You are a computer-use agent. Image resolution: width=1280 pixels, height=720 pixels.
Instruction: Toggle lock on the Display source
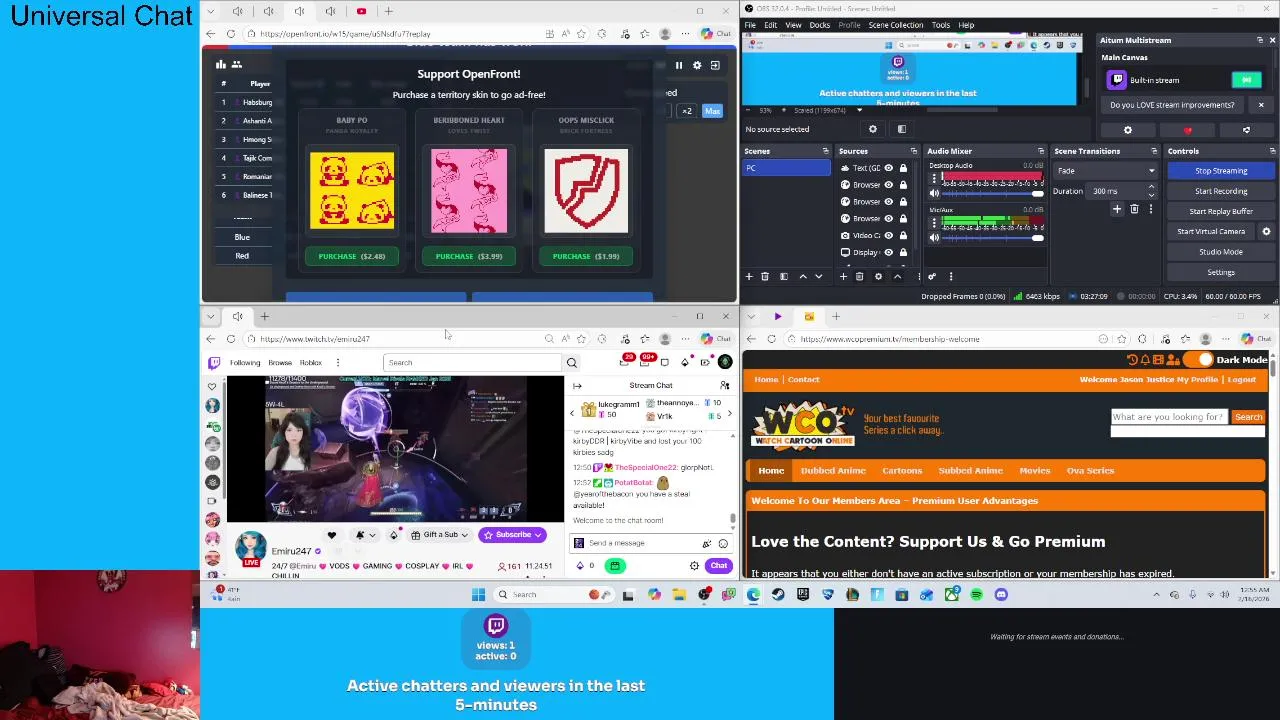point(903,252)
